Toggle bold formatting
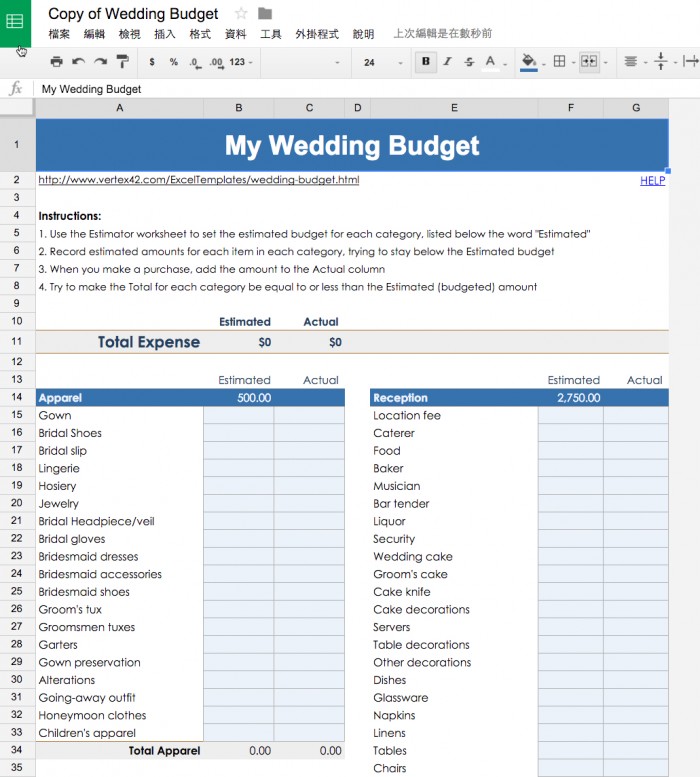700x777 pixels. [x=426, y=62]
